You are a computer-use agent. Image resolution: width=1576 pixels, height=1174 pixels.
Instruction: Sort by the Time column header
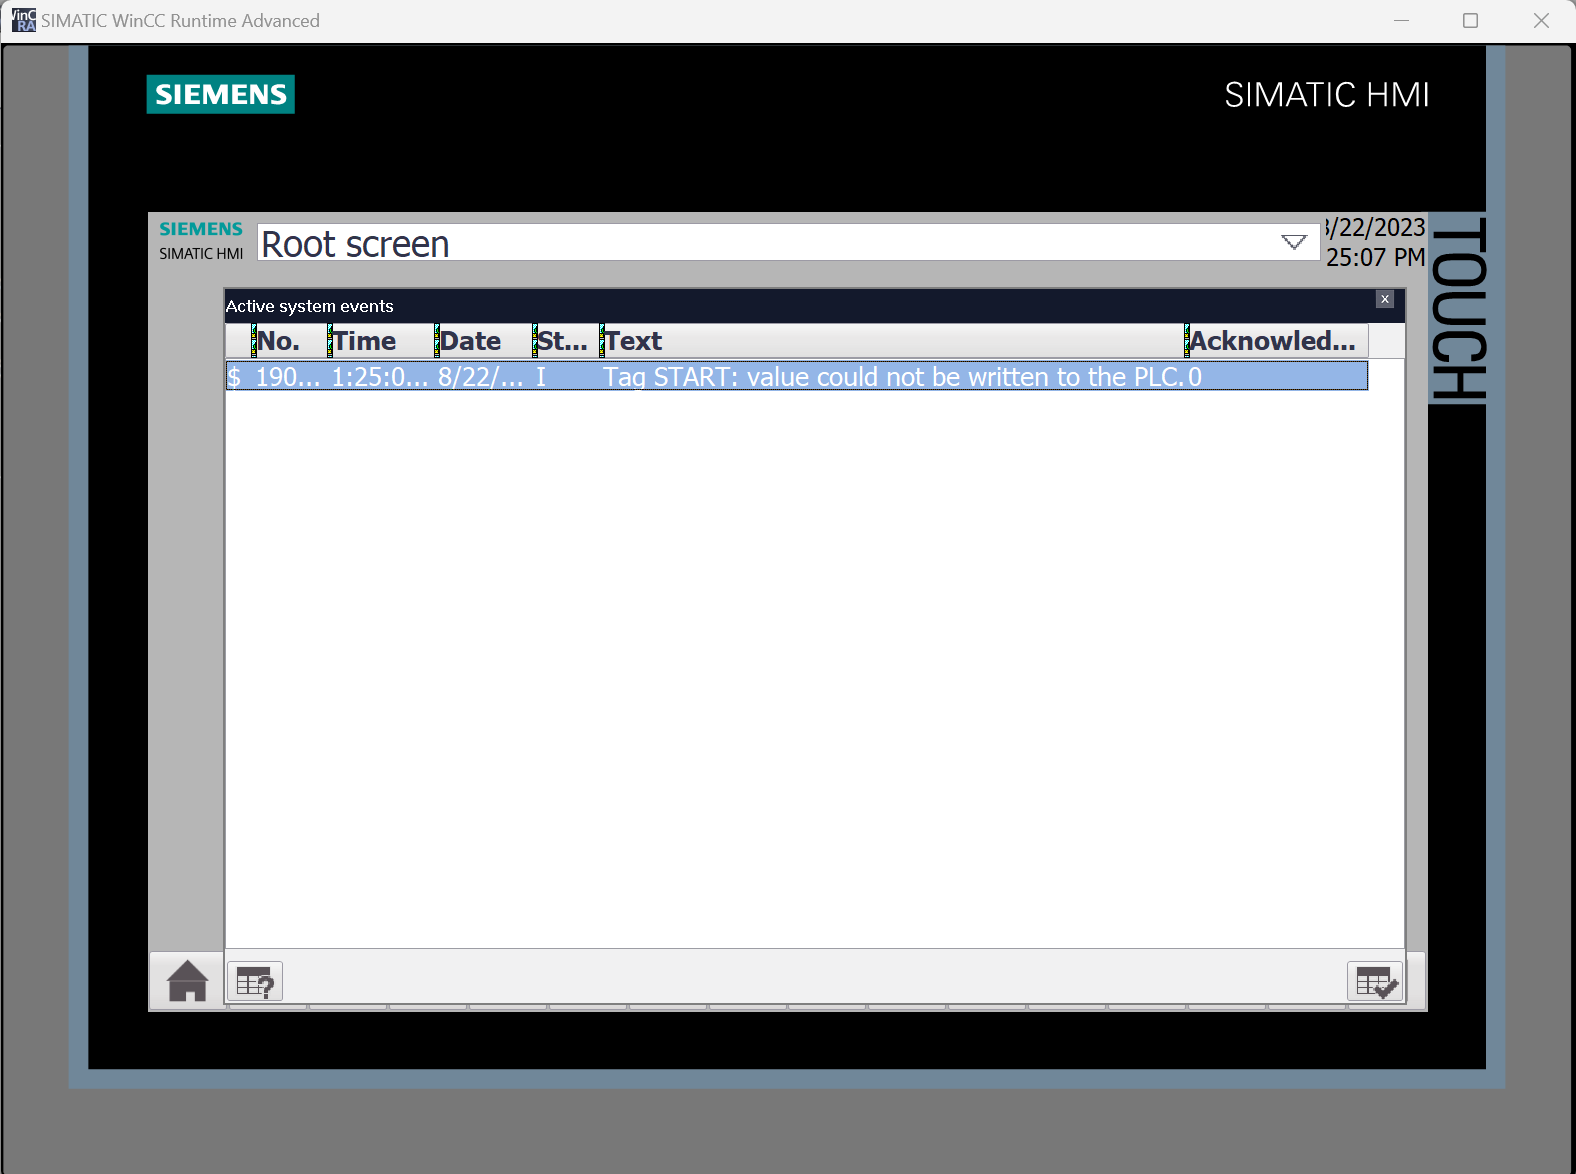coord(381,341)
